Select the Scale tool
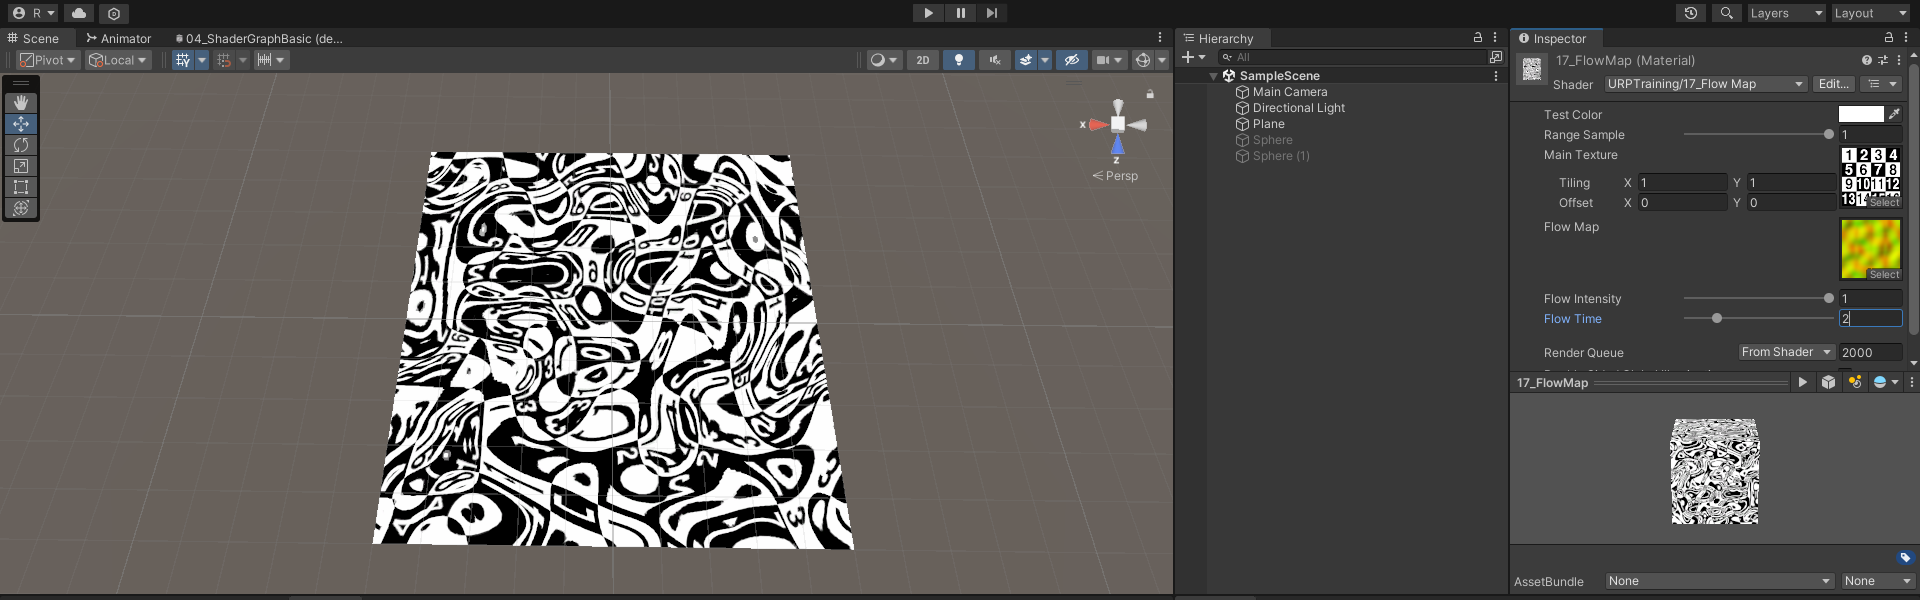Viewport: 1920px width, 600px height. (21, 166)
